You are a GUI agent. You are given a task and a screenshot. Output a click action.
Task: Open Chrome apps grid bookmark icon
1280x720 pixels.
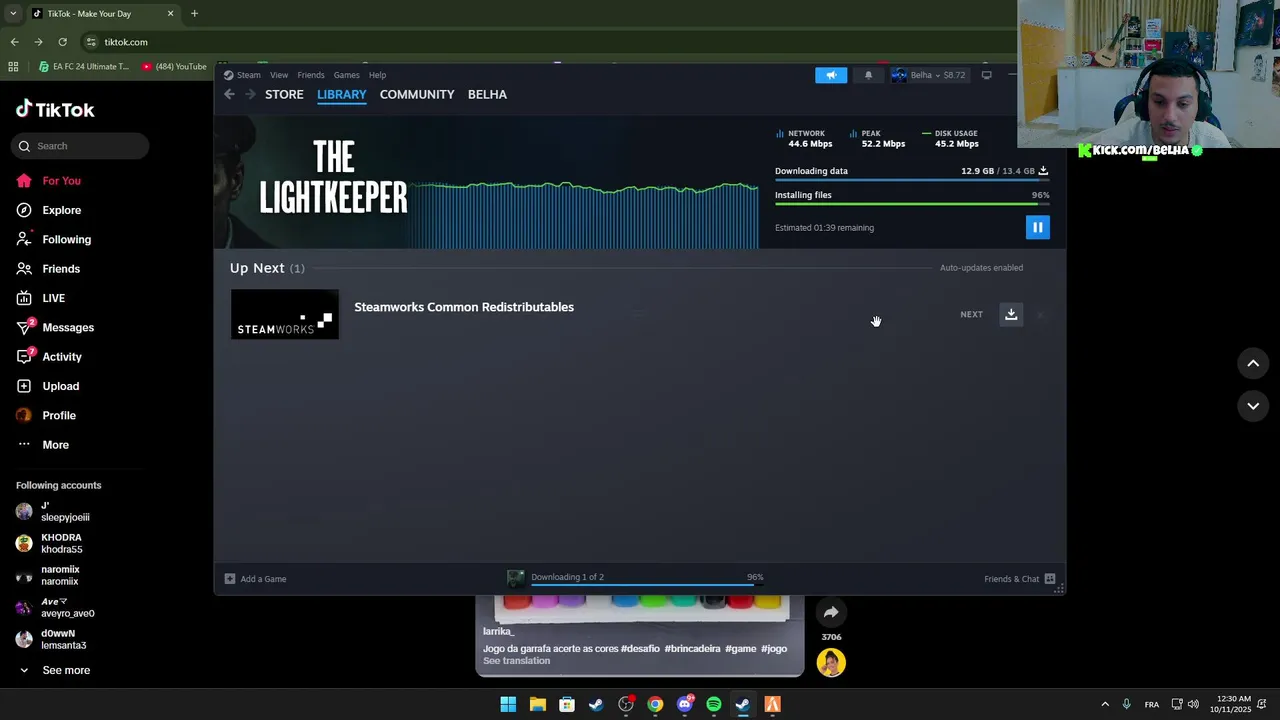point(13,67)
